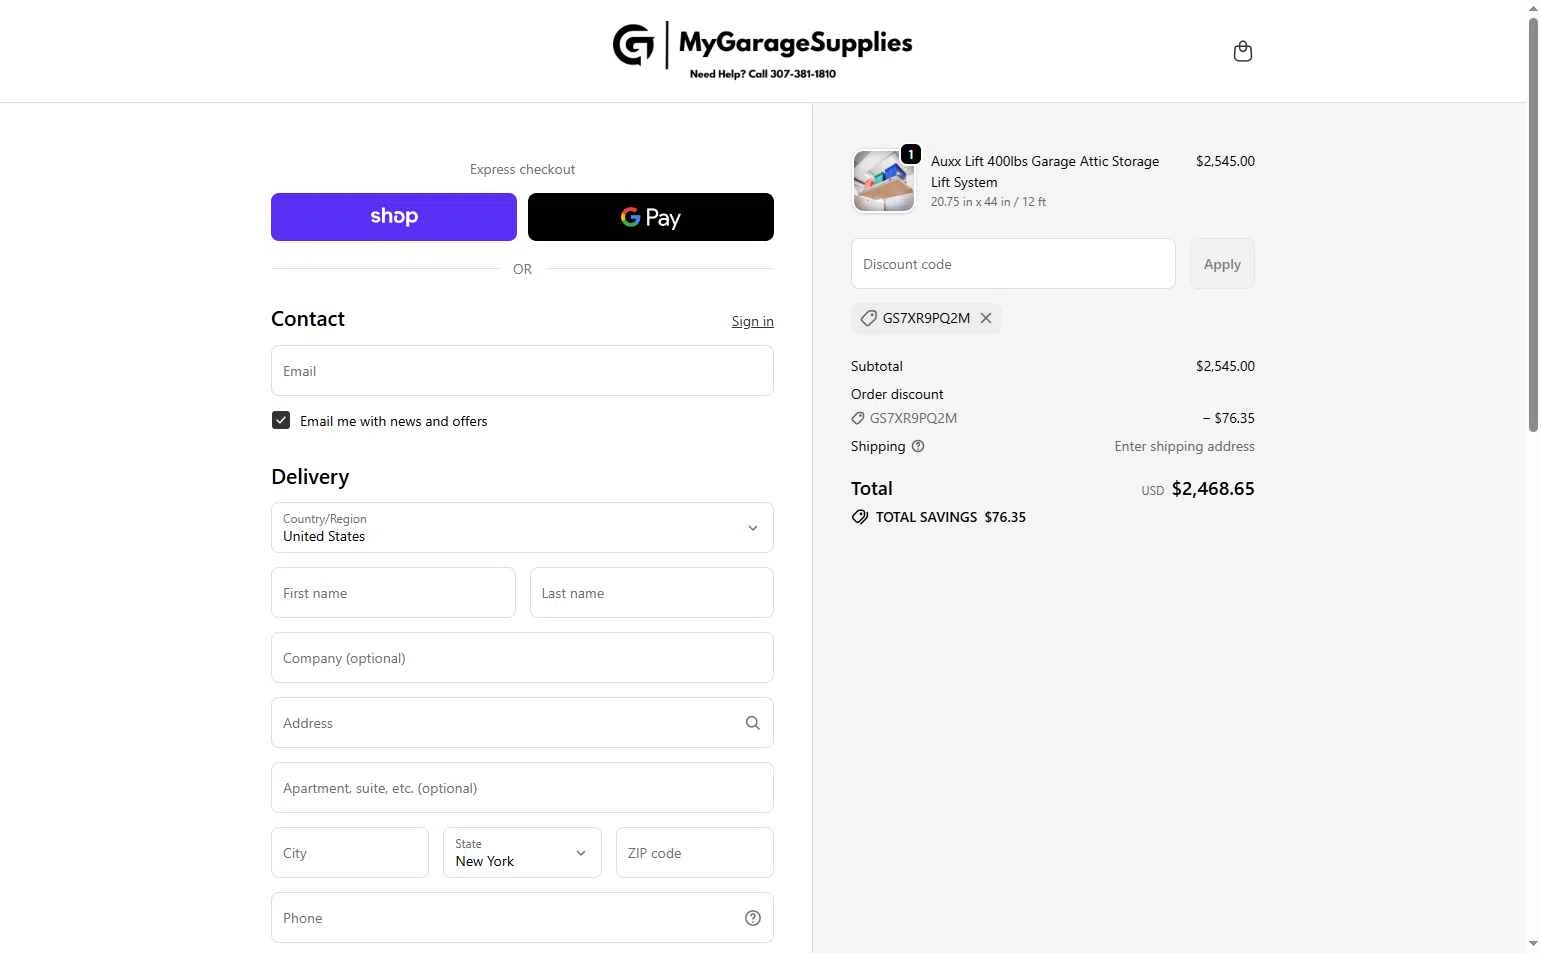The image size is (1541, 953).
Task: Click the address search magnifier icon
Action: pos(753,723)
